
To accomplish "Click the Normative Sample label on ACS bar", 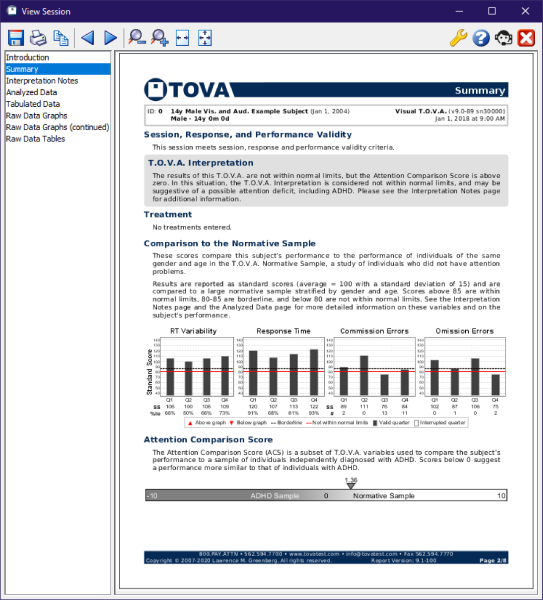I will pyautogui.click(x=383, y=496).
